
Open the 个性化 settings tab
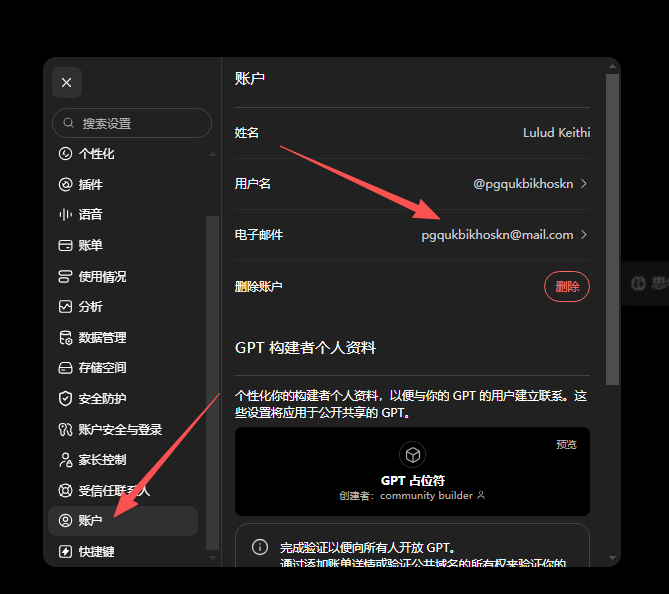click(96, 154)
